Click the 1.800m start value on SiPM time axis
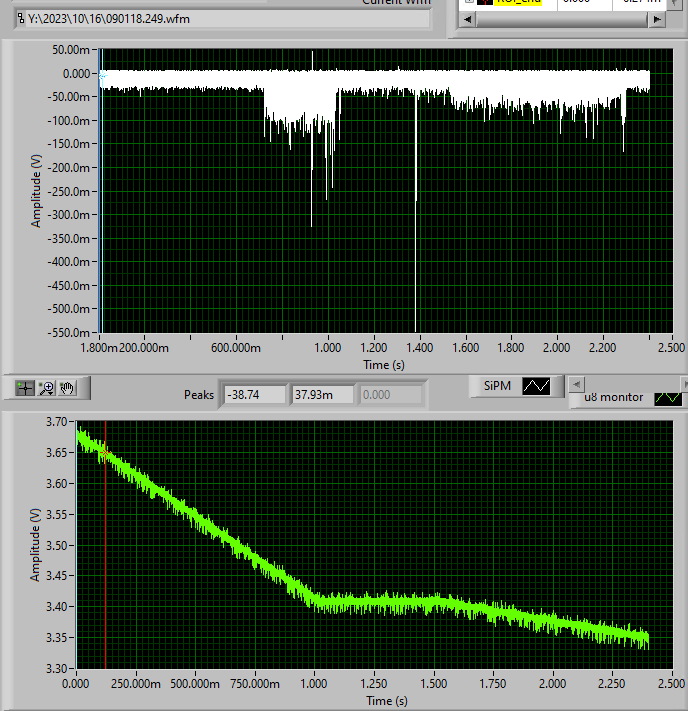 [98, 348]
